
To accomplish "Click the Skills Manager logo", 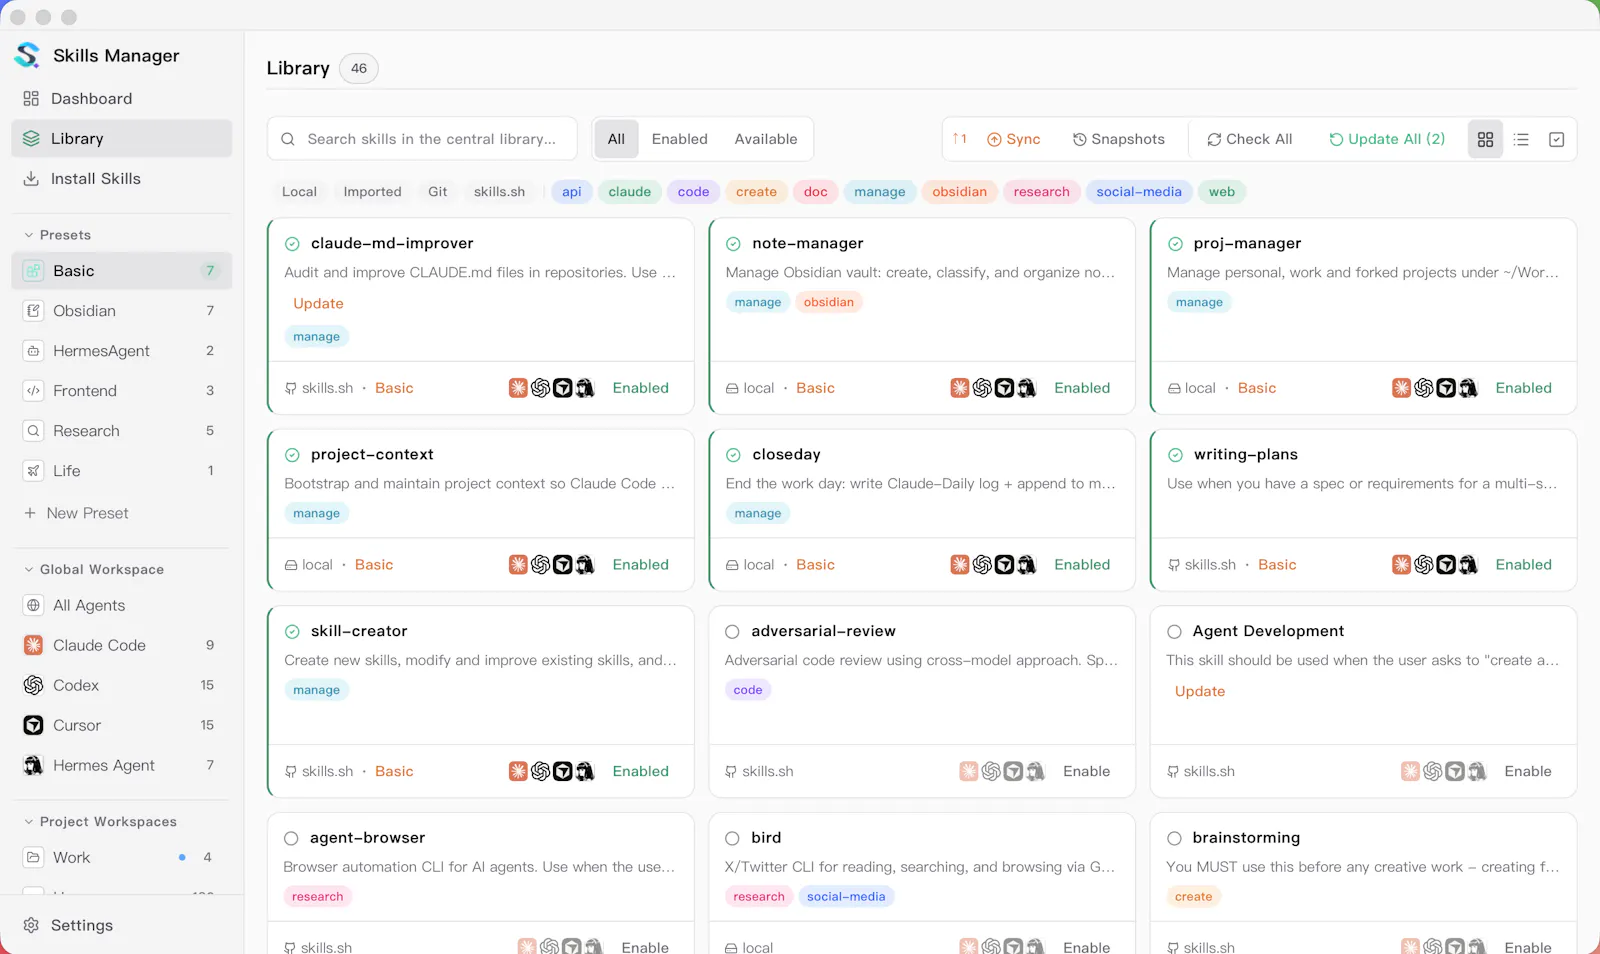I will (28, 55).
